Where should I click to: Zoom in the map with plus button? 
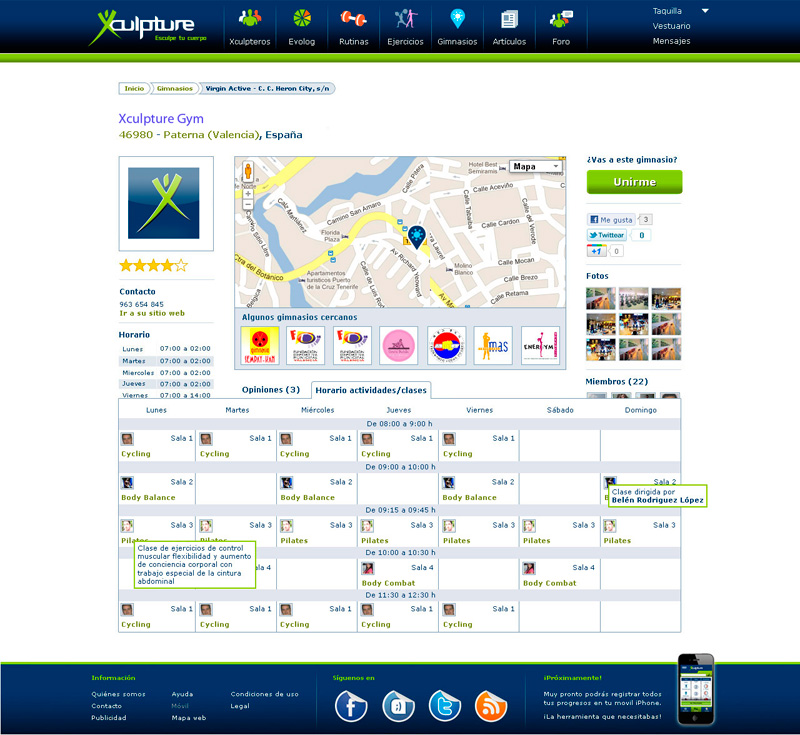pos(248,194)
